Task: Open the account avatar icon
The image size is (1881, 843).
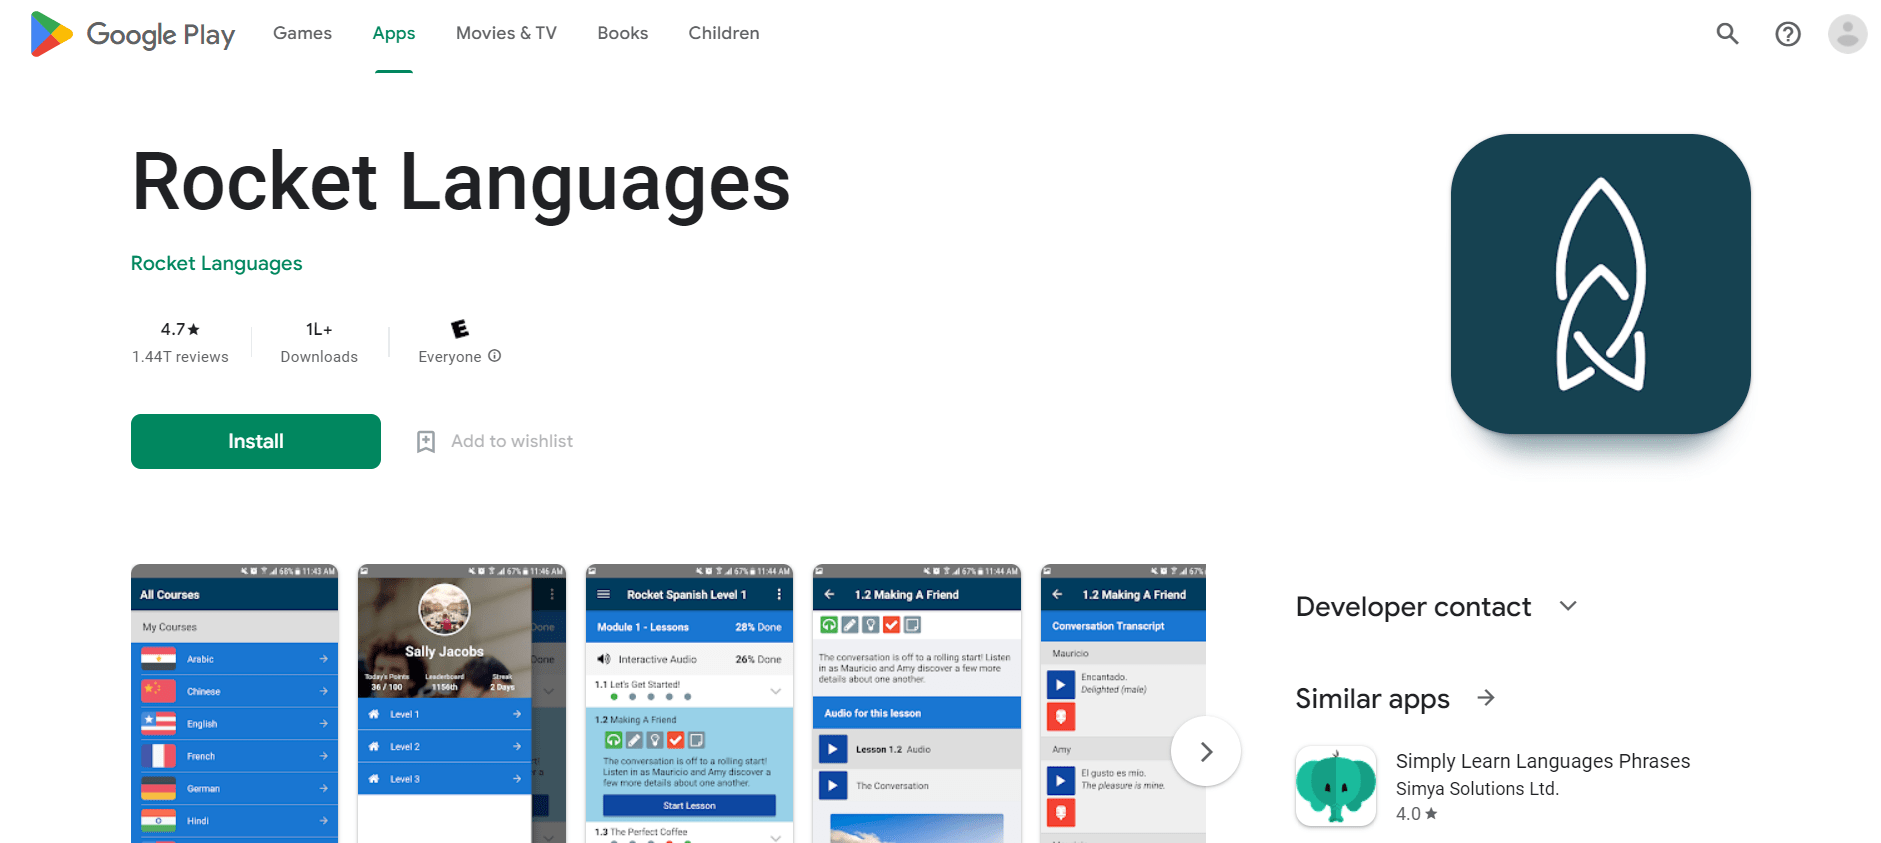Action: (1847, 34)
